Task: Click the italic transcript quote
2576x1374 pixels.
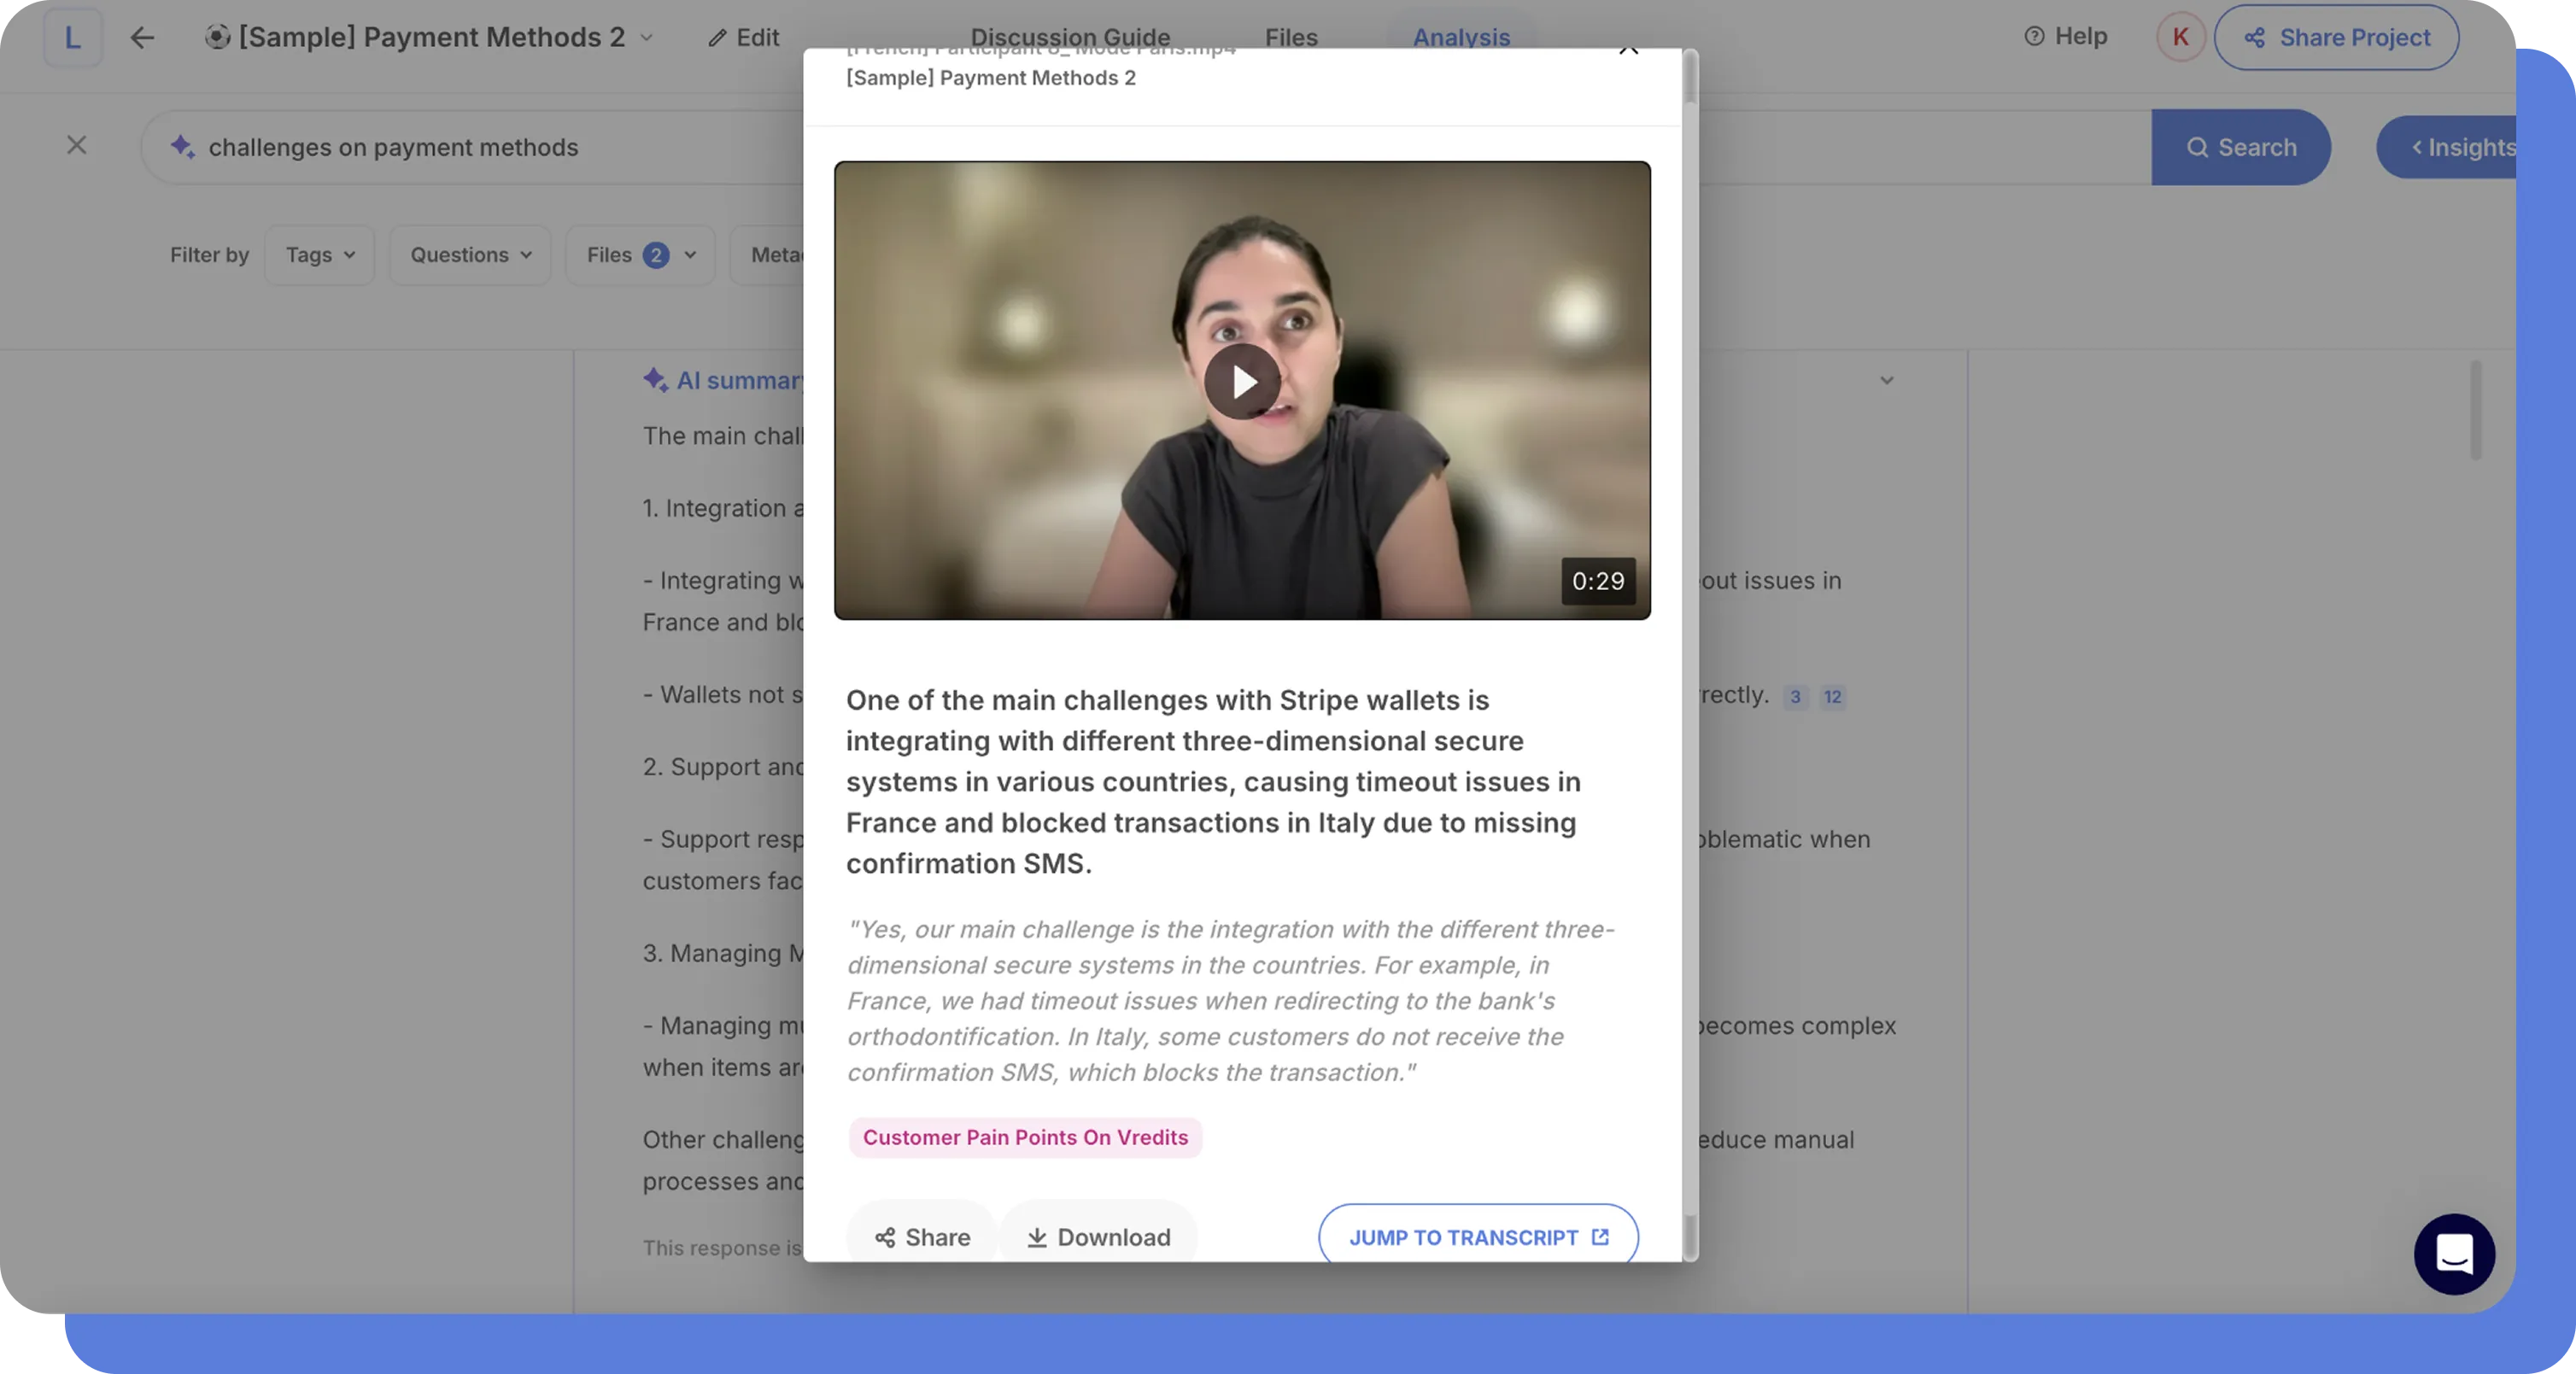Action: tap(1230, 1000)
